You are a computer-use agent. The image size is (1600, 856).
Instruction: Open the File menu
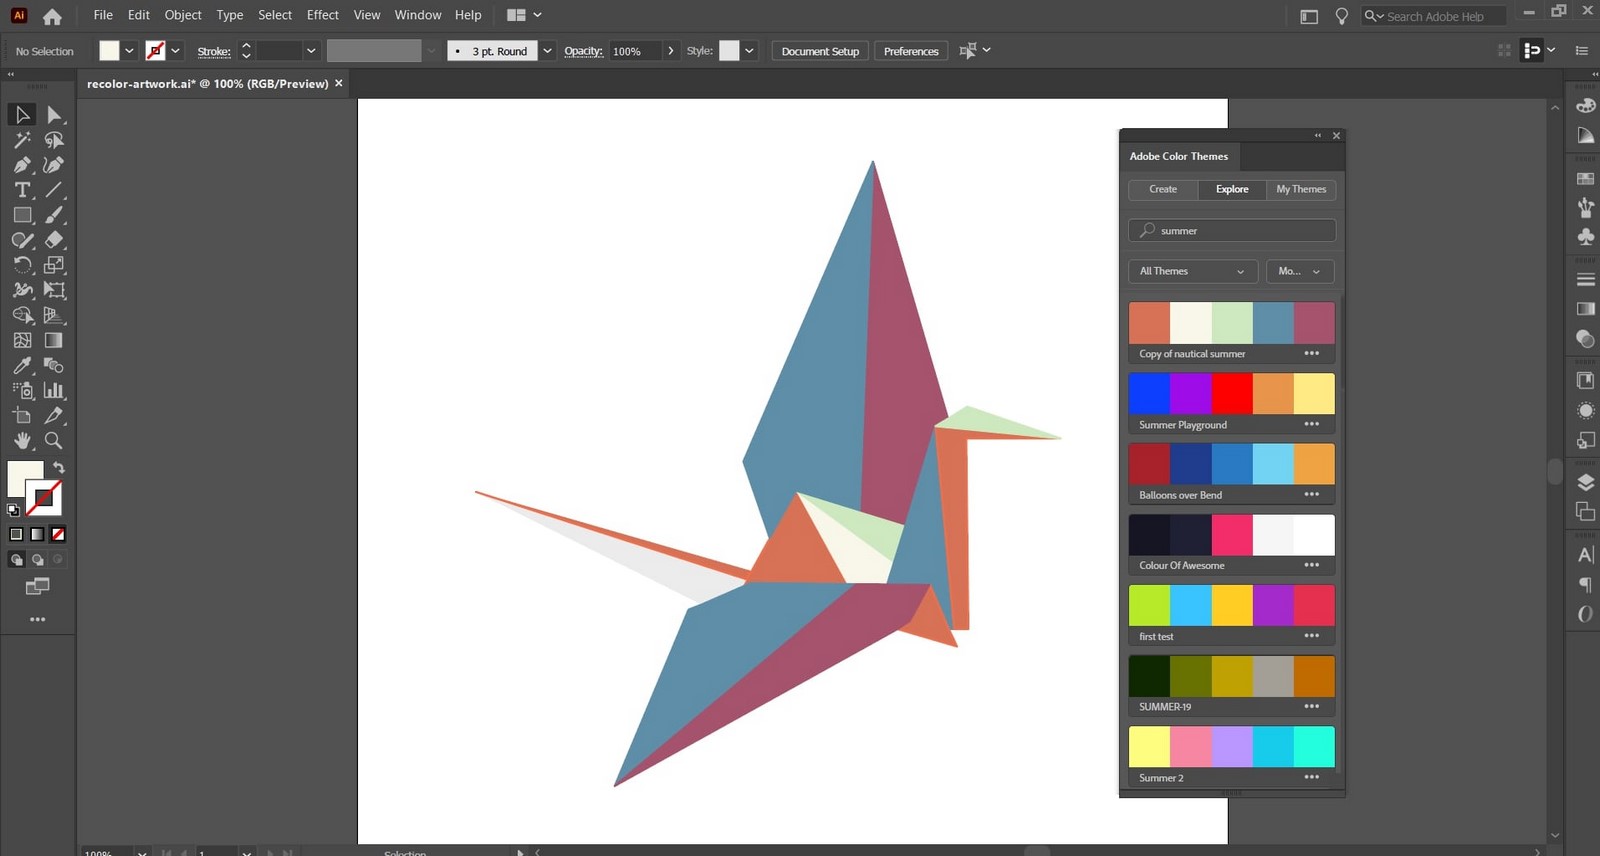tap(103, 15)
